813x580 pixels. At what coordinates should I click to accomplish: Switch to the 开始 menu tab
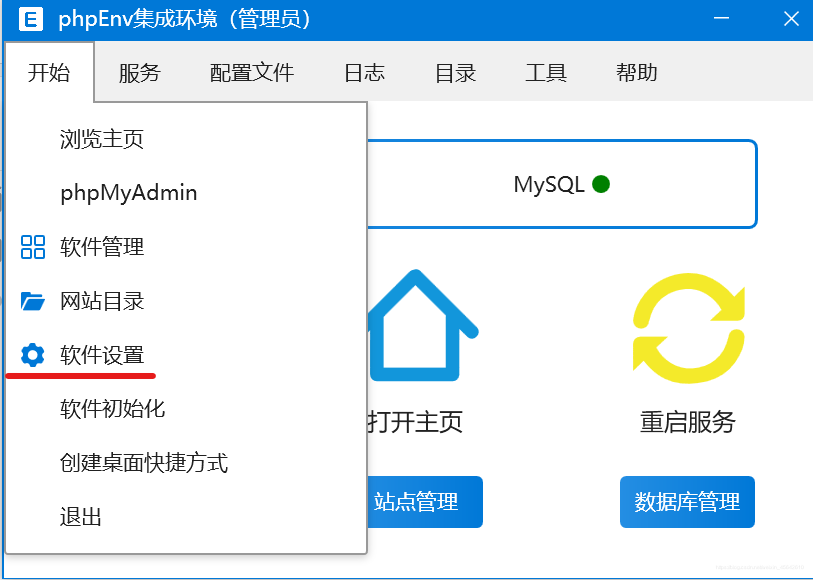49,71
